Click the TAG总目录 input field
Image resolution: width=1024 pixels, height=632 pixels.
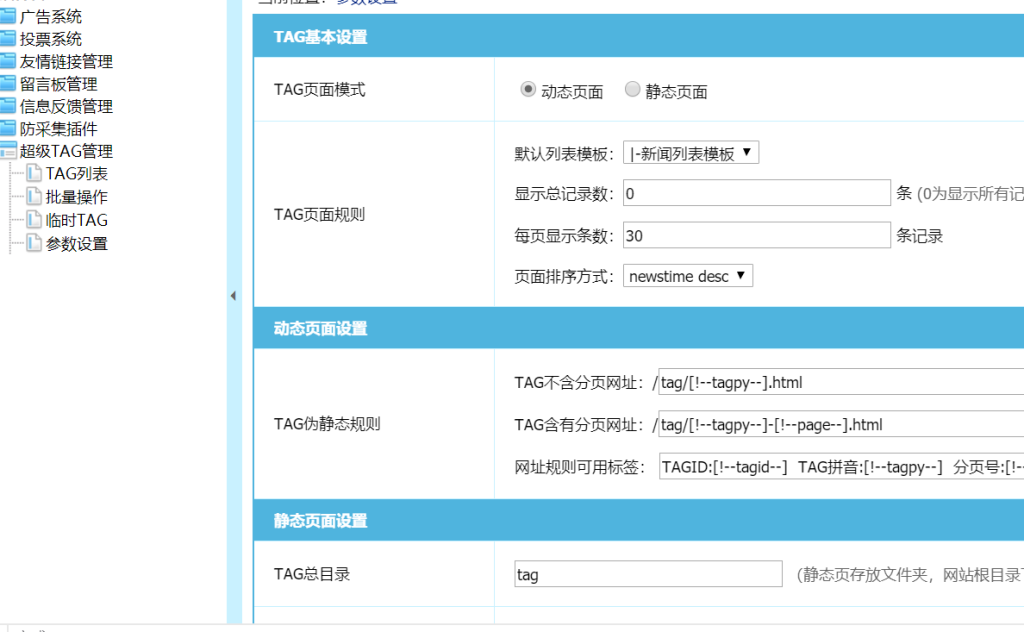tap(647, 574)
